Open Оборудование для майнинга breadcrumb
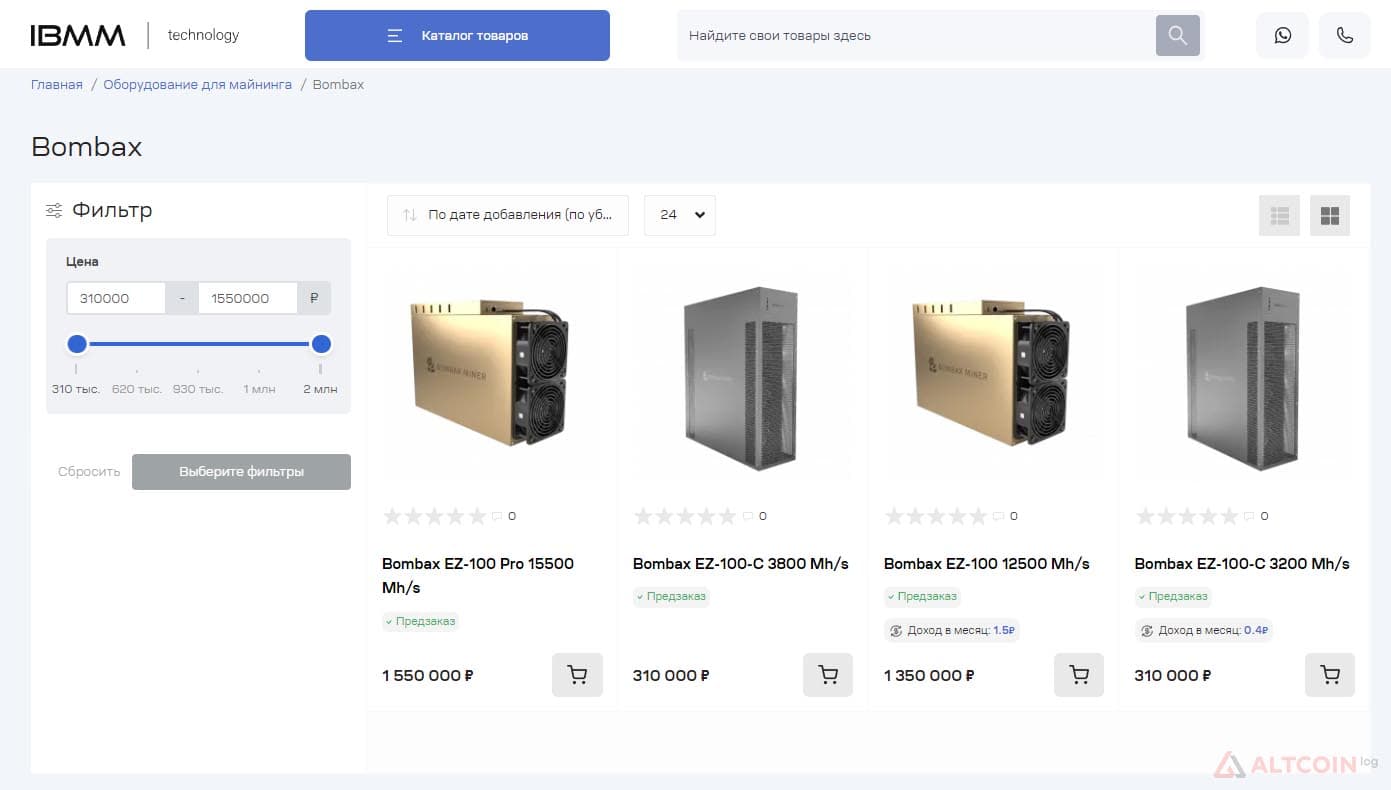 pos(198,85)
